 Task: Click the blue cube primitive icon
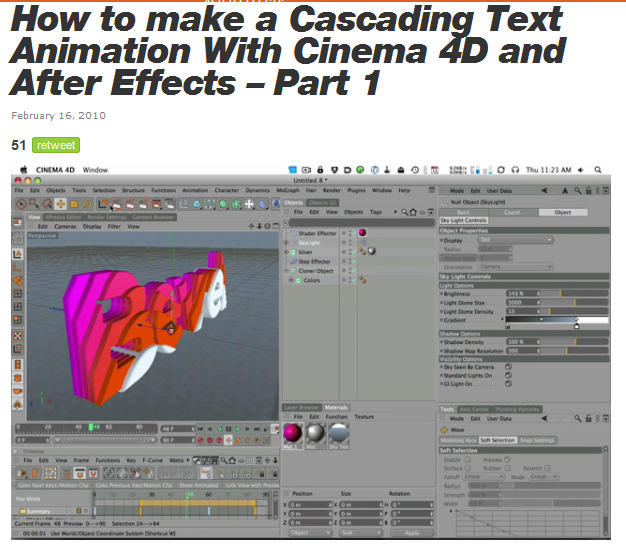click(197, 204)
